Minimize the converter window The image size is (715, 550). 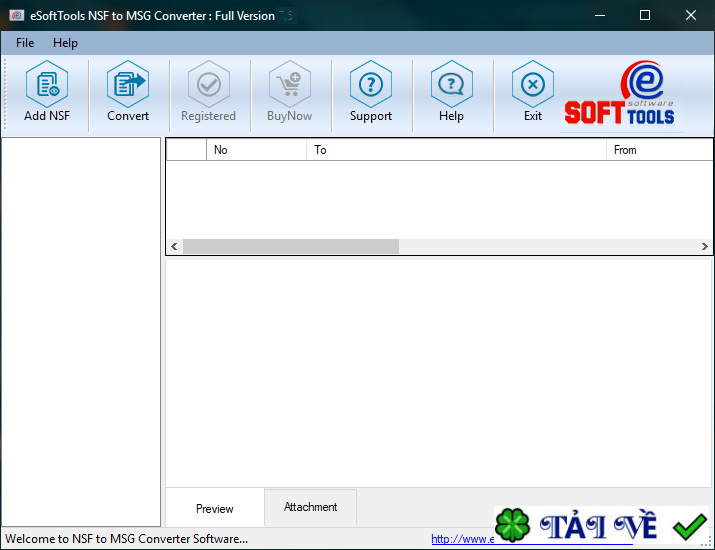600,16
